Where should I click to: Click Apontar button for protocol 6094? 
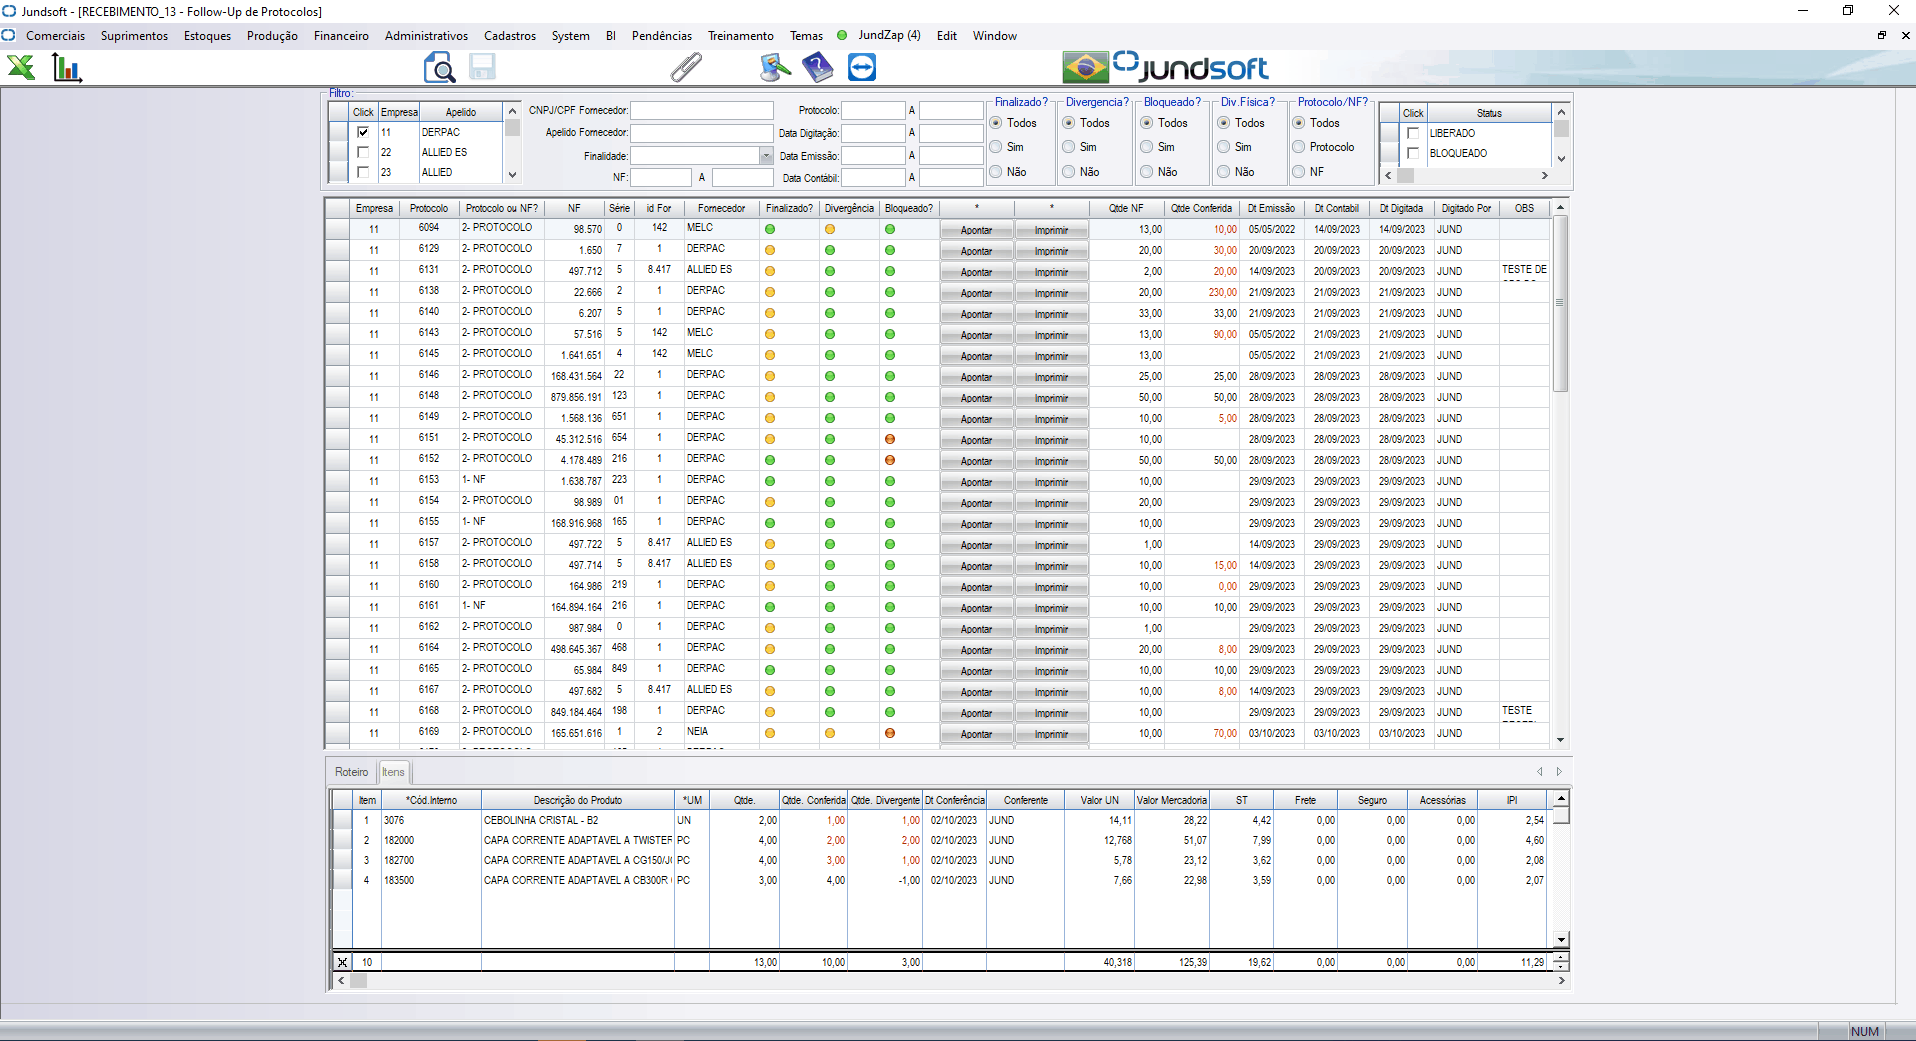(x=977, y=230)
